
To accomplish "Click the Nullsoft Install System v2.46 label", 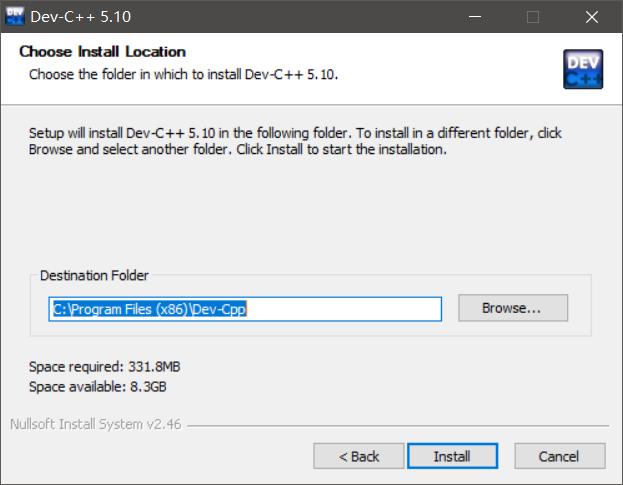I will click(96, 424).
